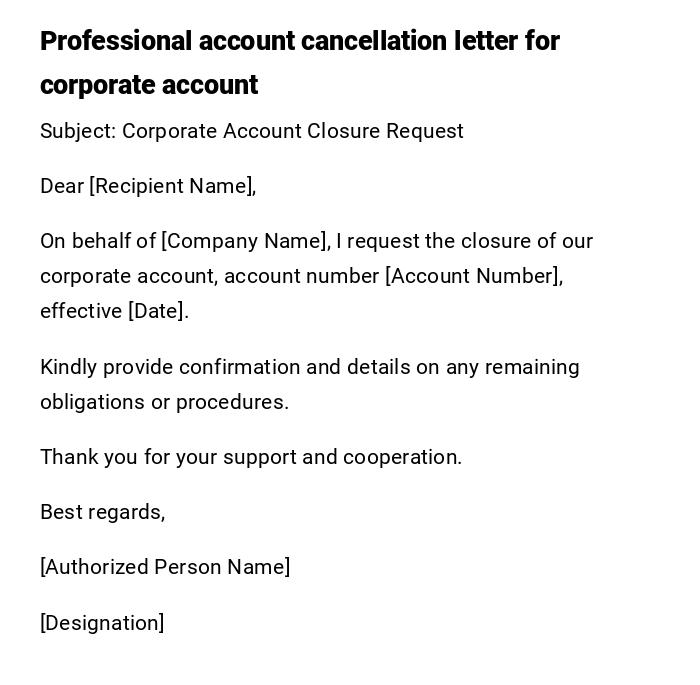Click the [Date] placeholder
700x685 pixels.
157,311
